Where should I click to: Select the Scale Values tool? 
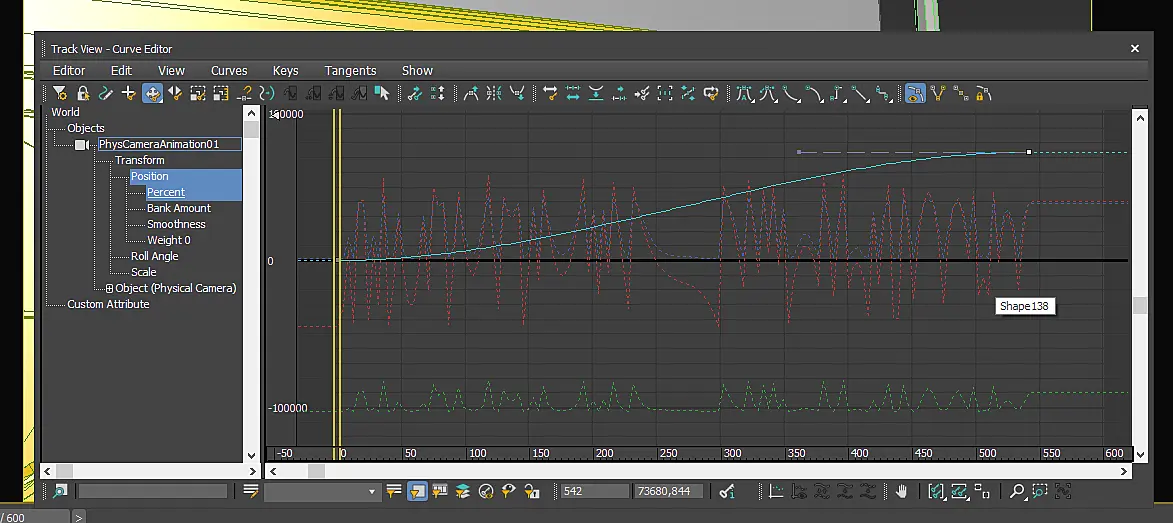221,94
